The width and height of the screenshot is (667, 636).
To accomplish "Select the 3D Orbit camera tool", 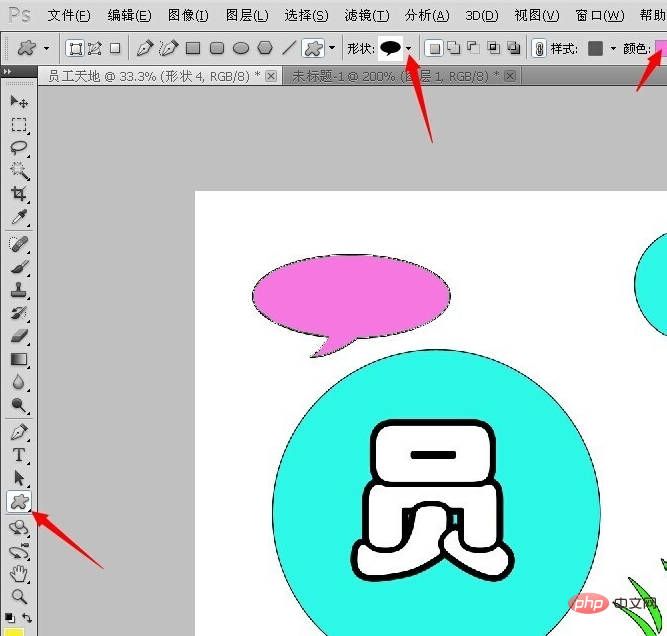I will 19,552.
